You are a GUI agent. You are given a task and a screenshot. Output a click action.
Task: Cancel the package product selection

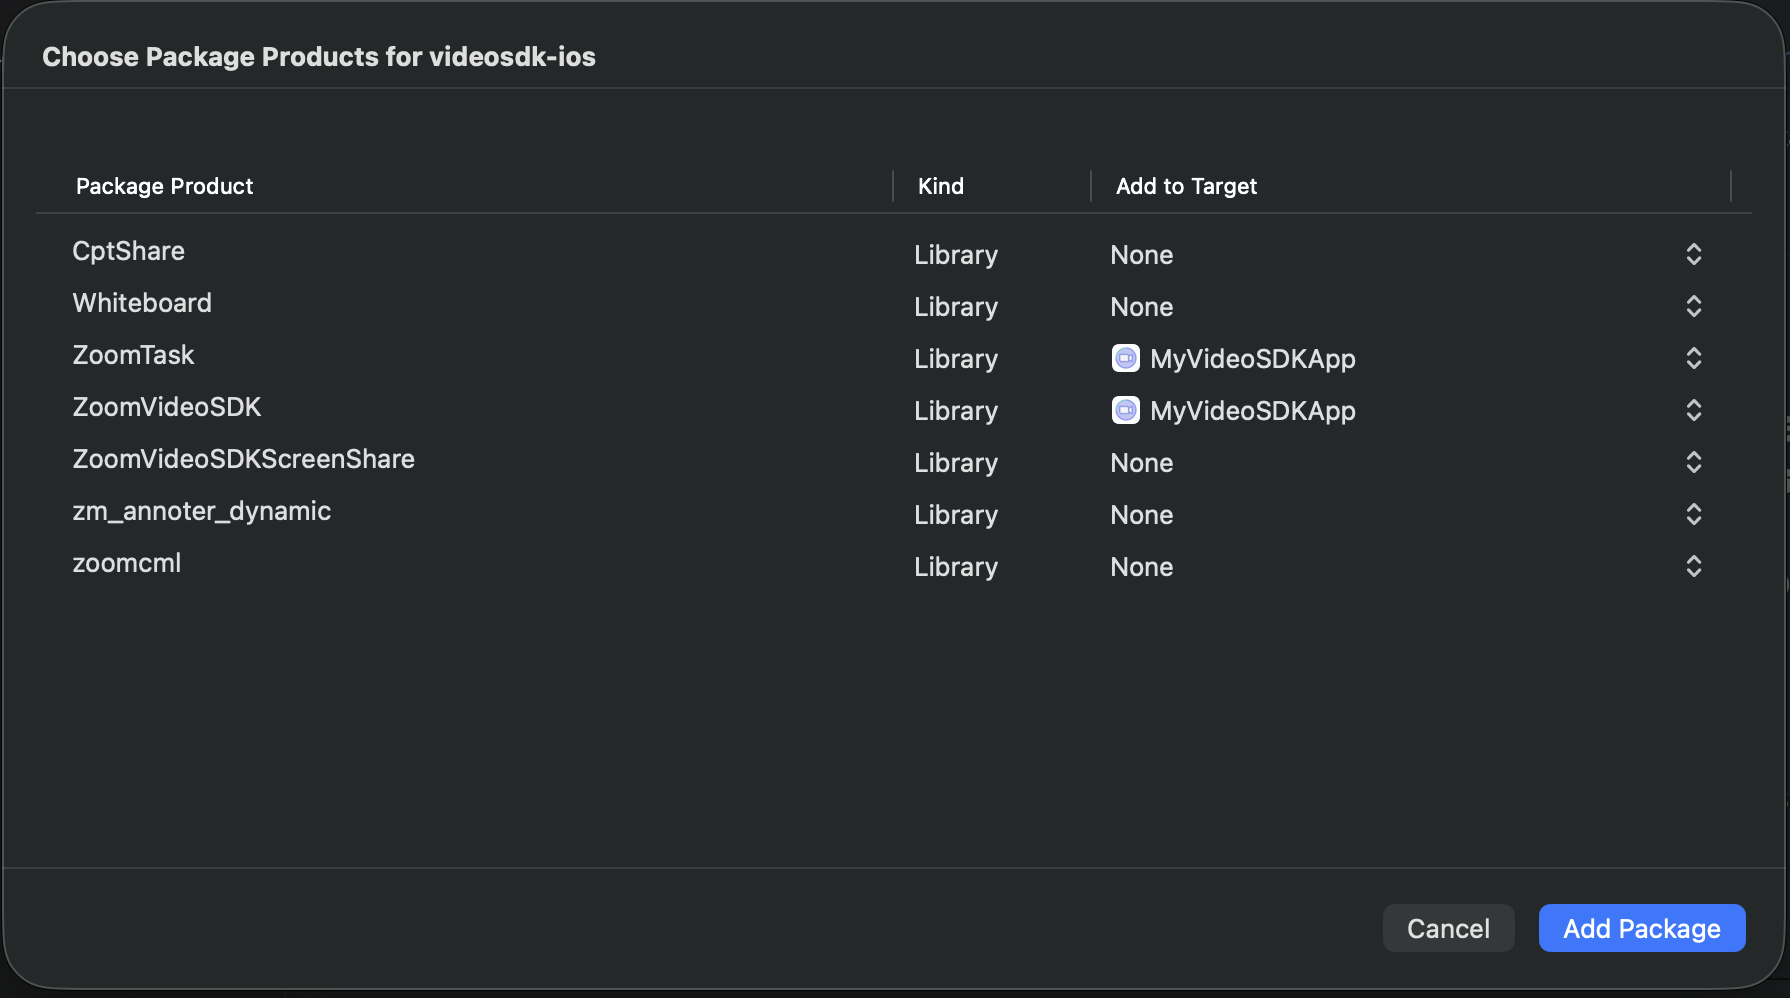tap(1448, 928)
